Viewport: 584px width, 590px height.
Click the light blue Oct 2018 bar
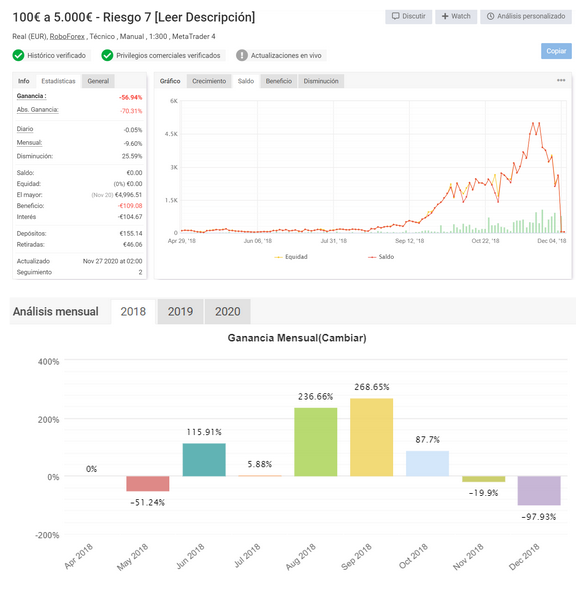pos(427,464)
